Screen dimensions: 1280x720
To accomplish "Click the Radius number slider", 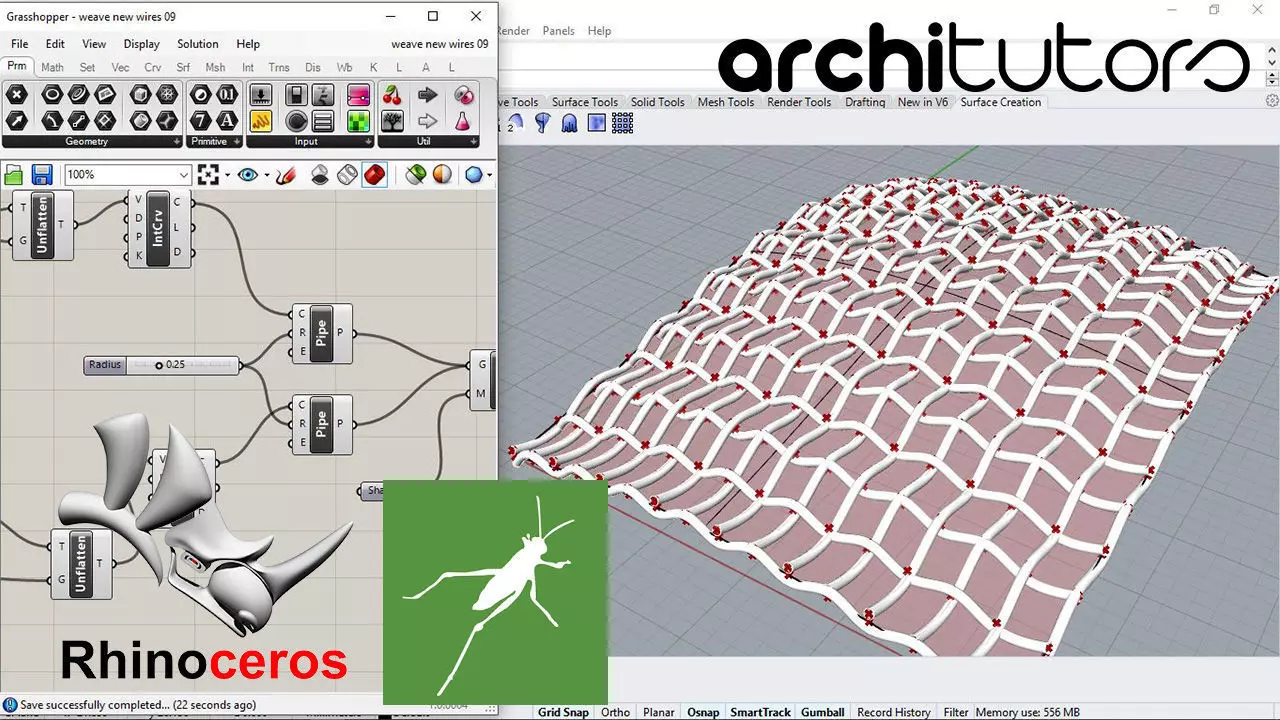I will tap(162, 365).
